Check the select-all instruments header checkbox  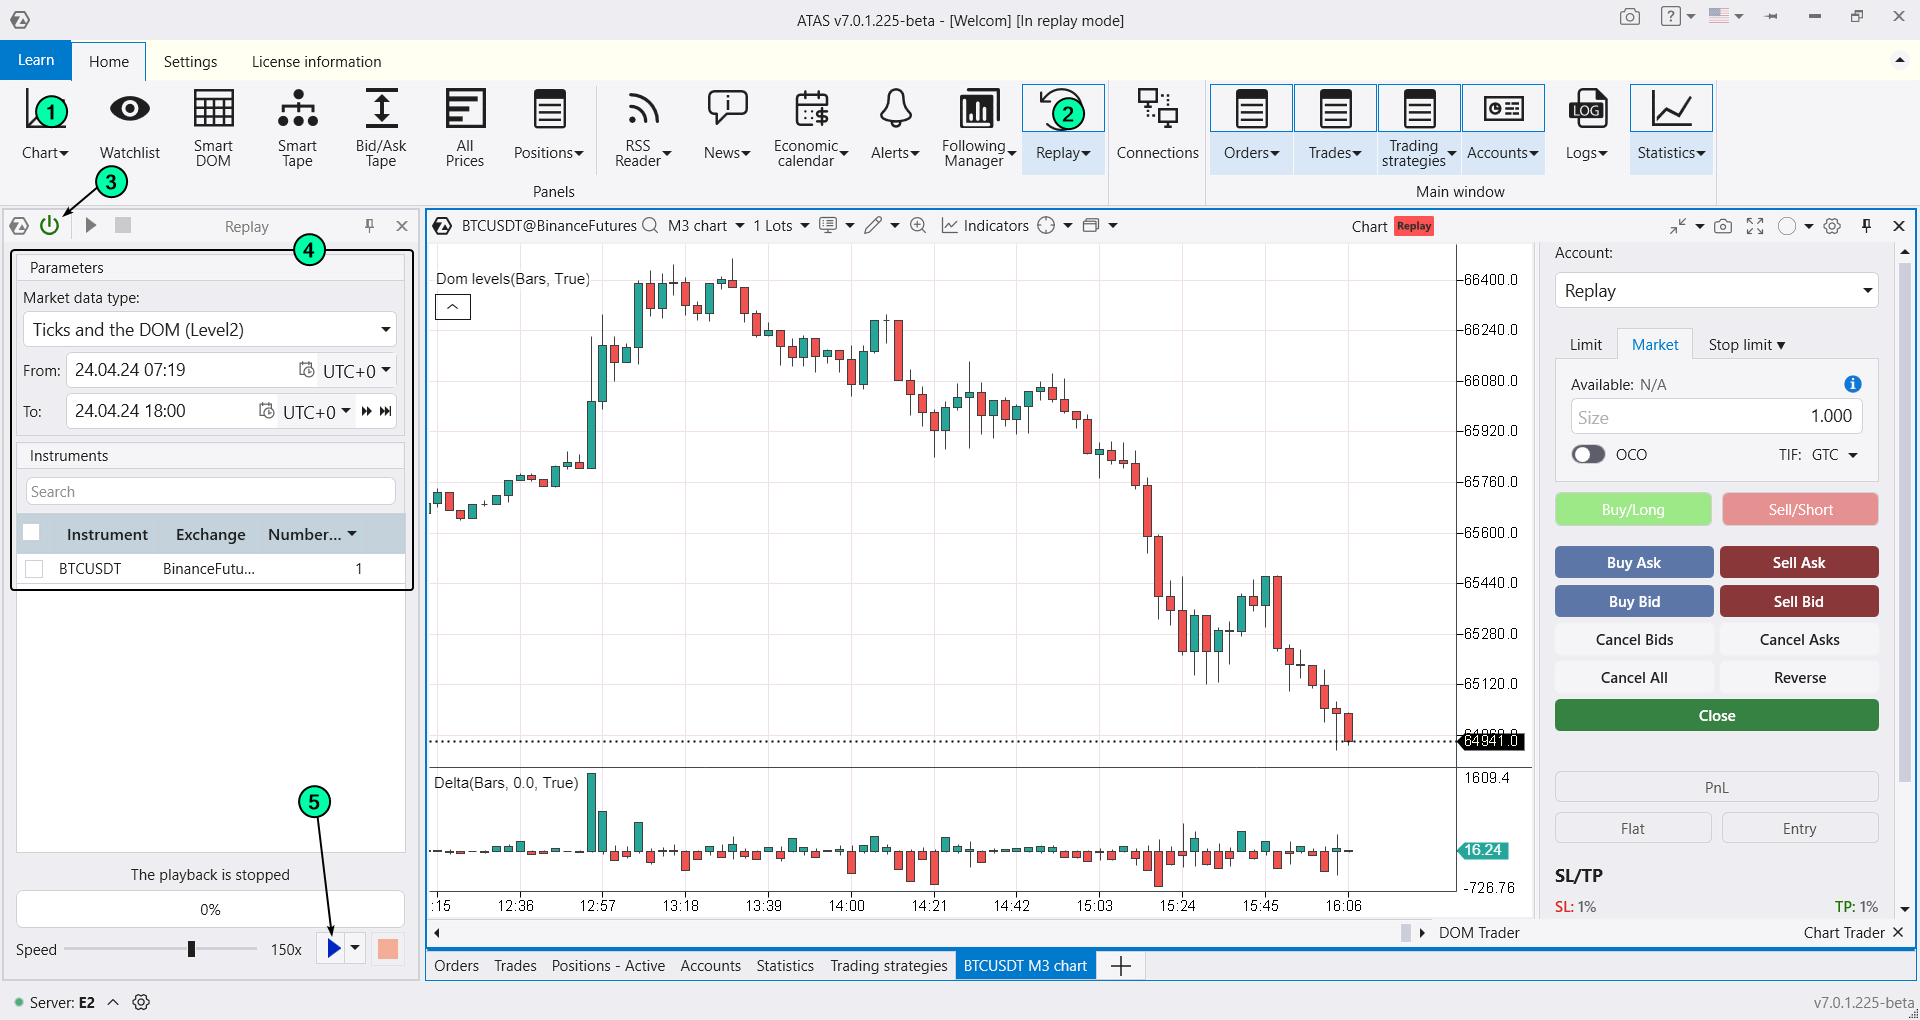(x=32, y=533)
